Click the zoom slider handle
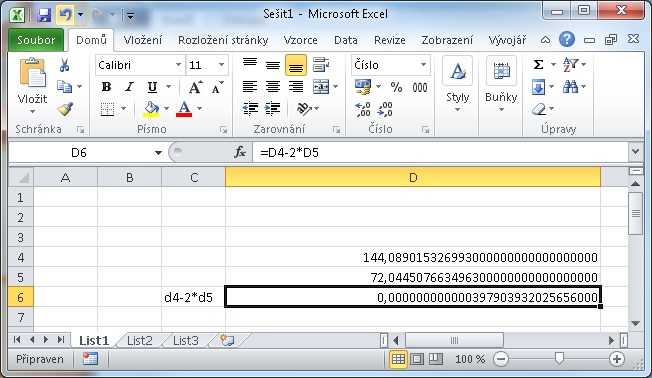Viewport: 652px width, 378px height. click(x=559, y=358)
